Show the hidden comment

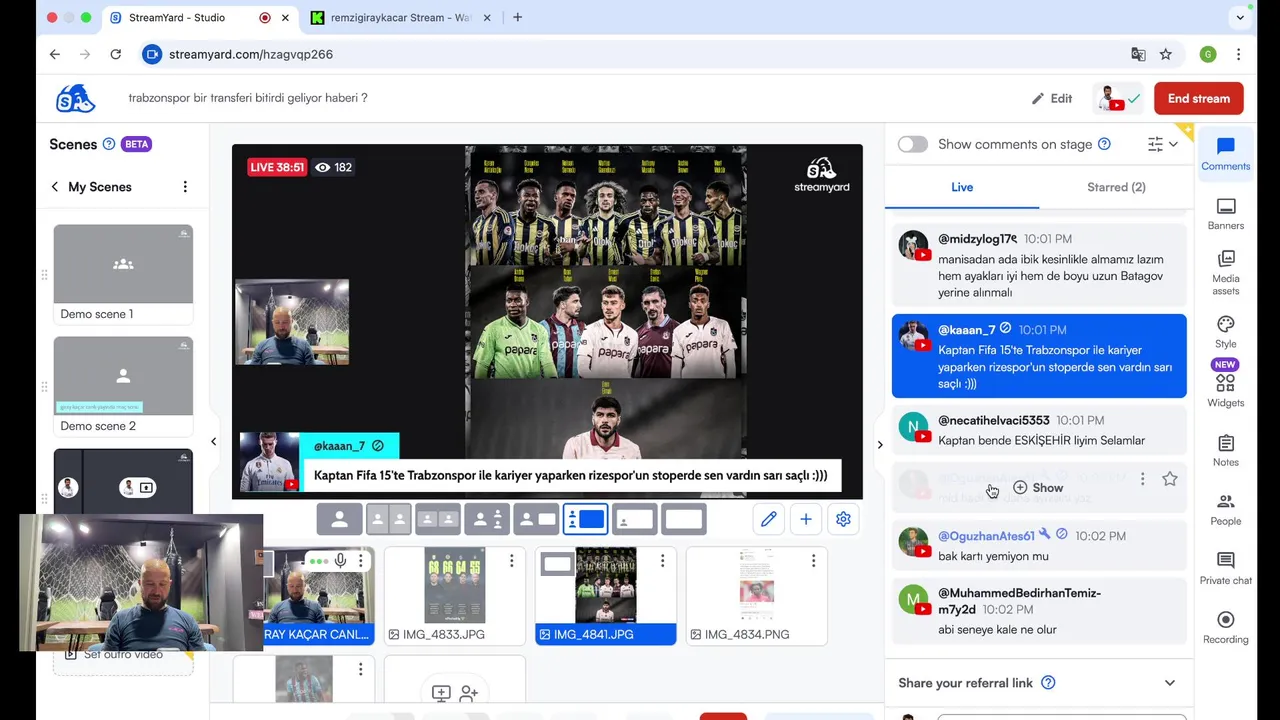tap(1038, 488)
